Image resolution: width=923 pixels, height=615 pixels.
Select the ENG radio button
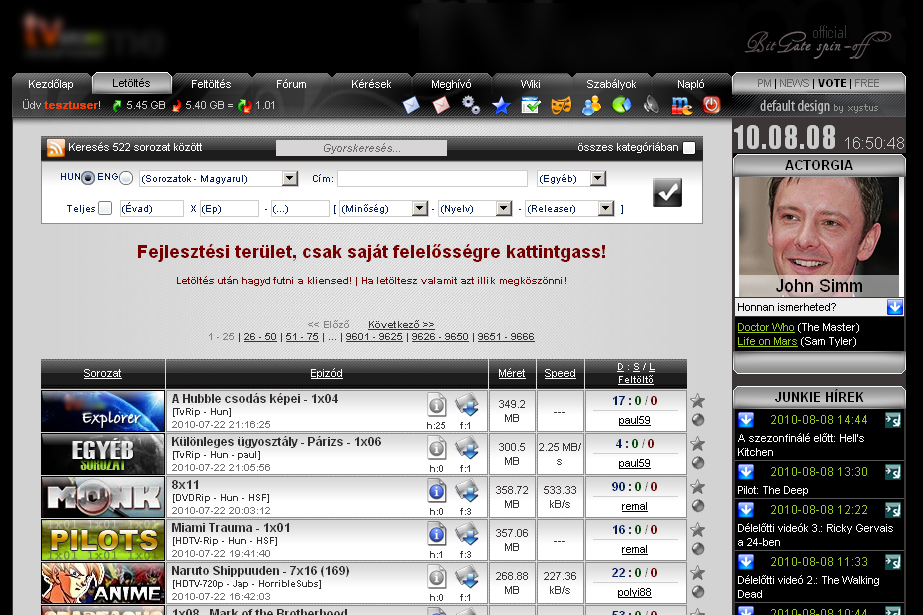point(126,178)
